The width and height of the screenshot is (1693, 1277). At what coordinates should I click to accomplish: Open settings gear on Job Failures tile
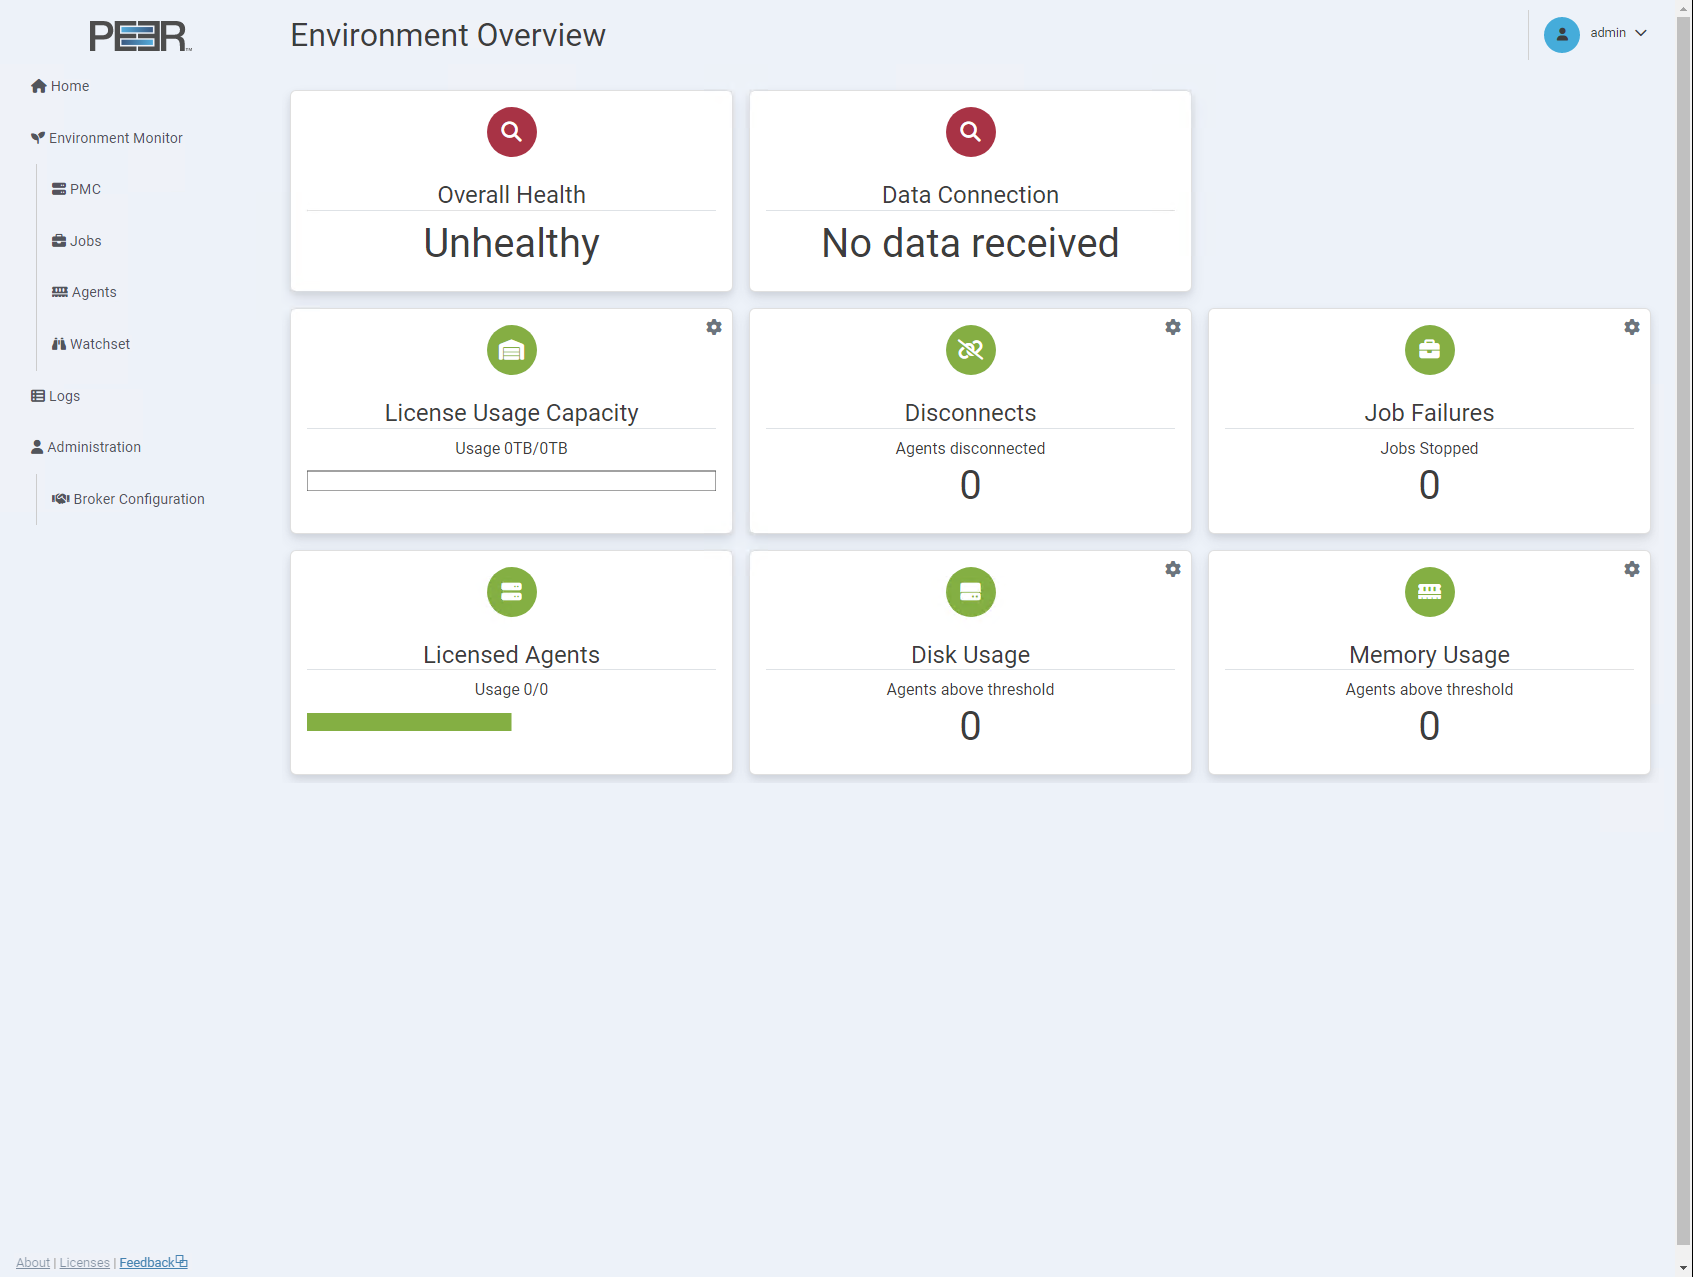tap(1631, 327)
